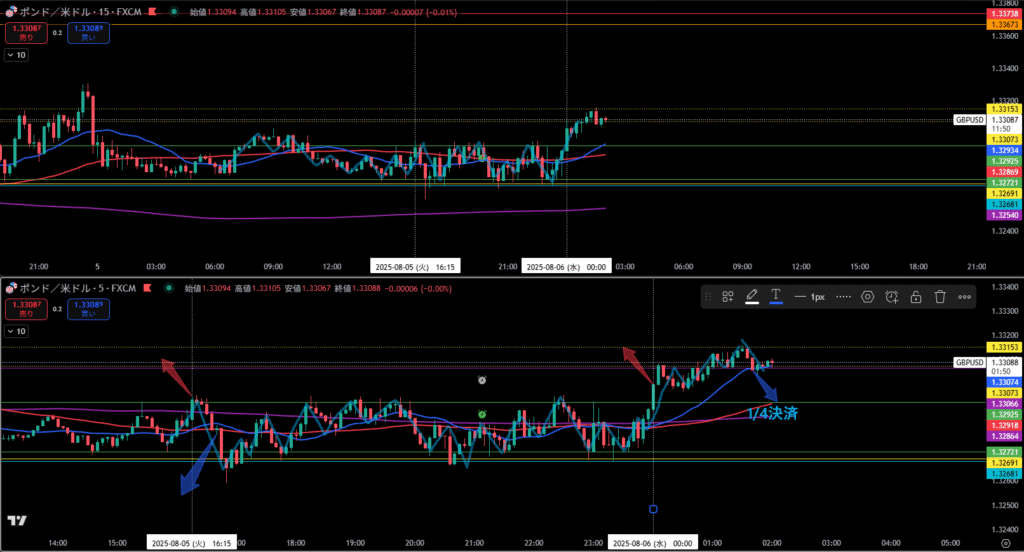Click the GBPUSD label in bottom chart price scale
The height and width of the screenshot is (552, 1024).
[969, 363]
